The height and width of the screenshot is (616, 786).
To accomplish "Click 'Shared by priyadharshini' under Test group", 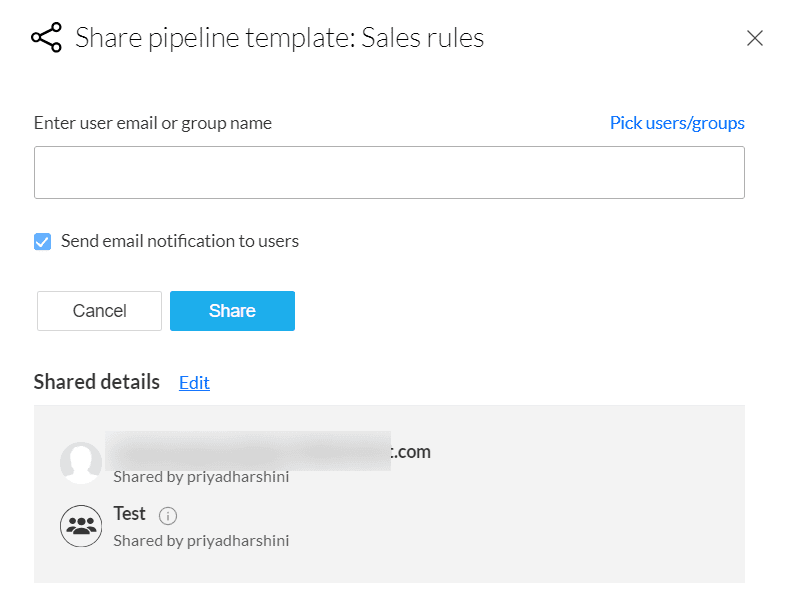I will (201, 541).
